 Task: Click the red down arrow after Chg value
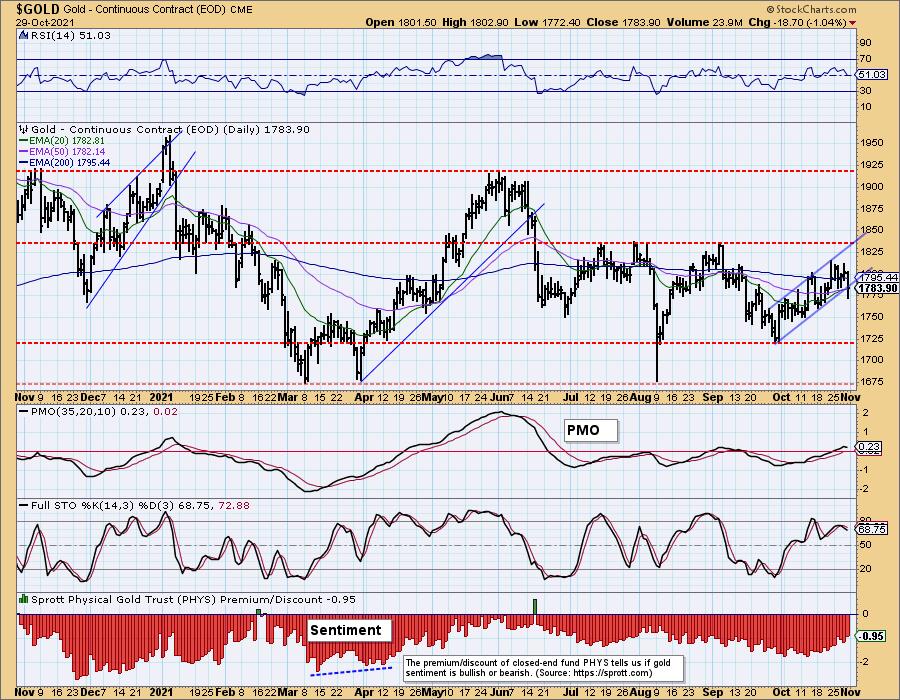click(852, 22)
